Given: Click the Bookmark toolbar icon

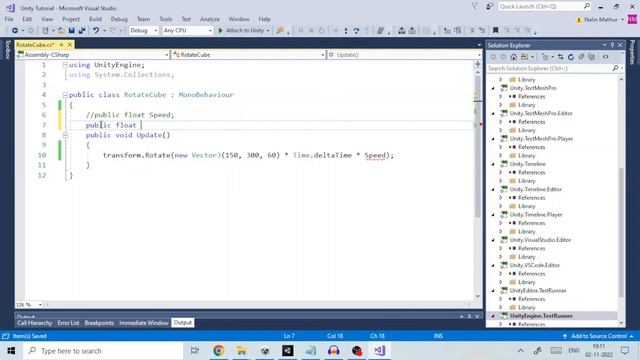Looking at the screenshot, I should [x=496, y=31].
